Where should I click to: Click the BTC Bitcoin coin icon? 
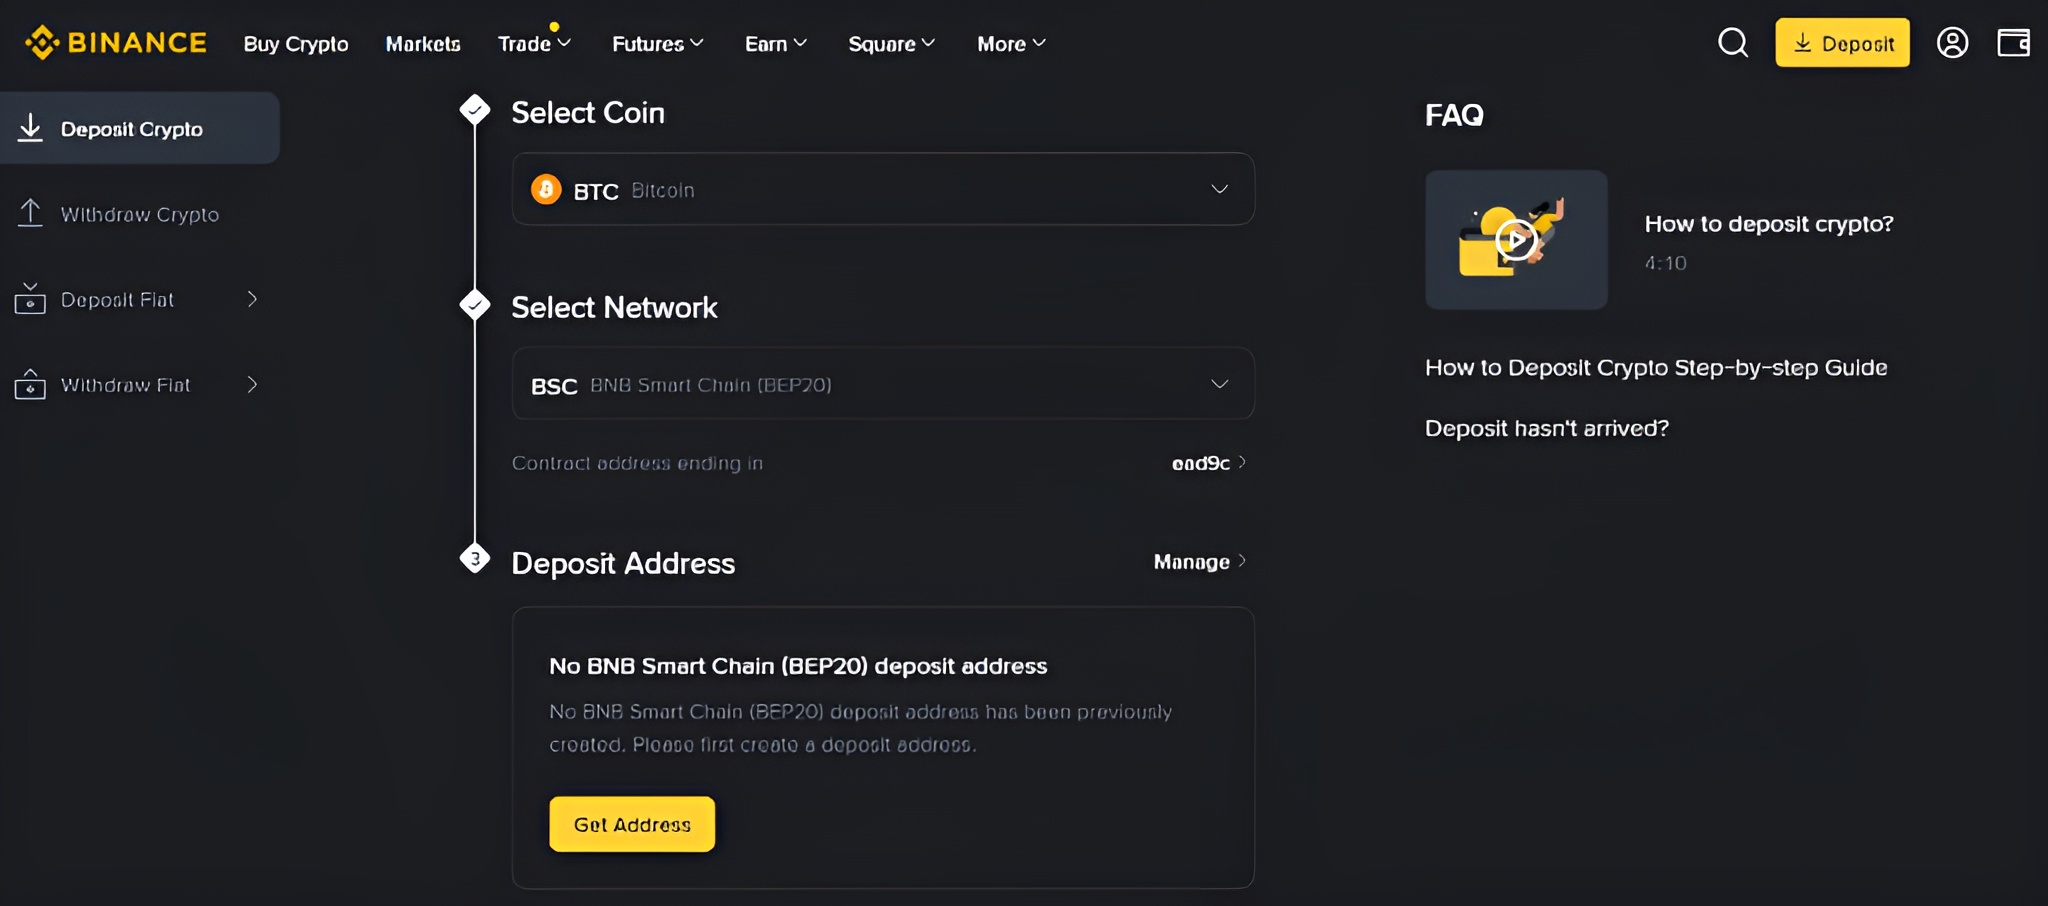click(x=546, y=189)
